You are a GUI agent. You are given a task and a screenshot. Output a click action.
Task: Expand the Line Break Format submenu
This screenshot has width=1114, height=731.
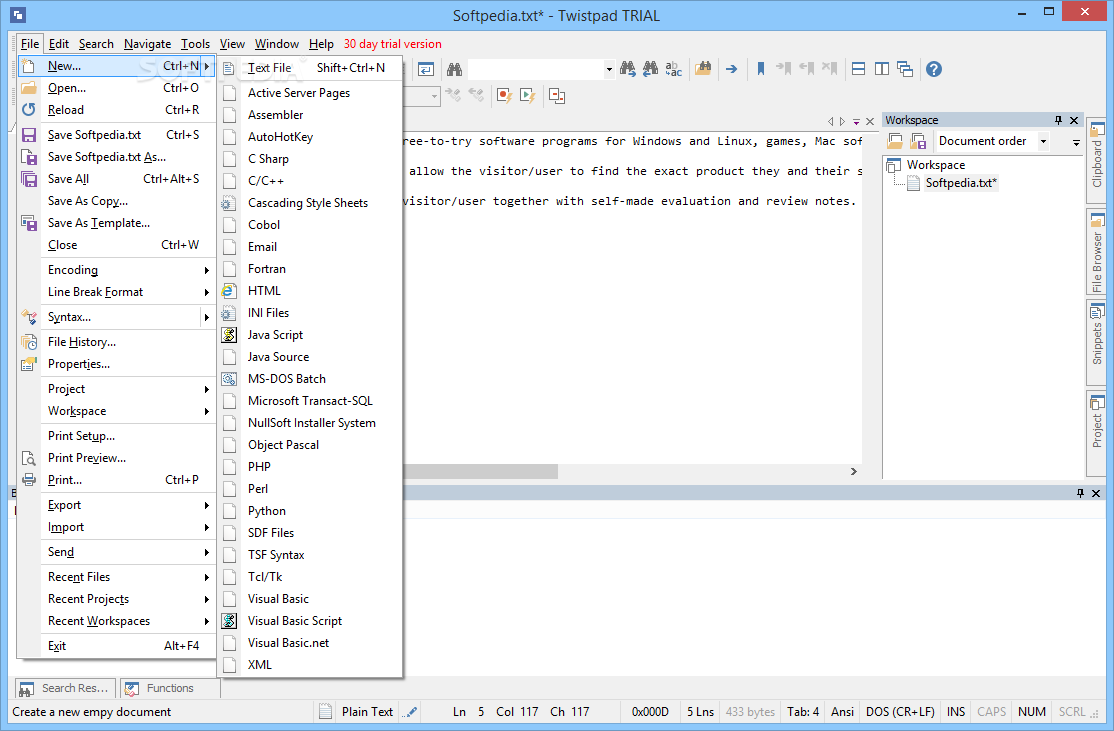128,292
